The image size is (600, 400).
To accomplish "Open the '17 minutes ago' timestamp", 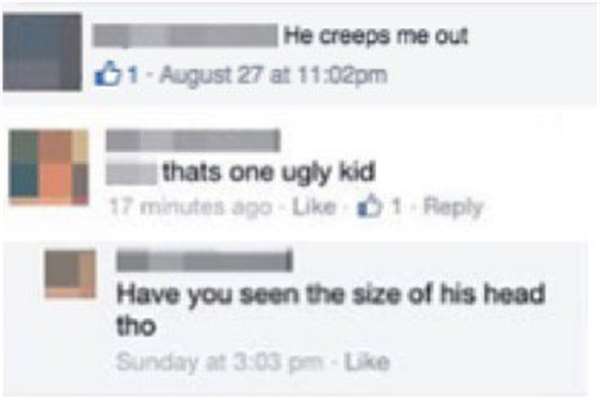I will 191,207.
